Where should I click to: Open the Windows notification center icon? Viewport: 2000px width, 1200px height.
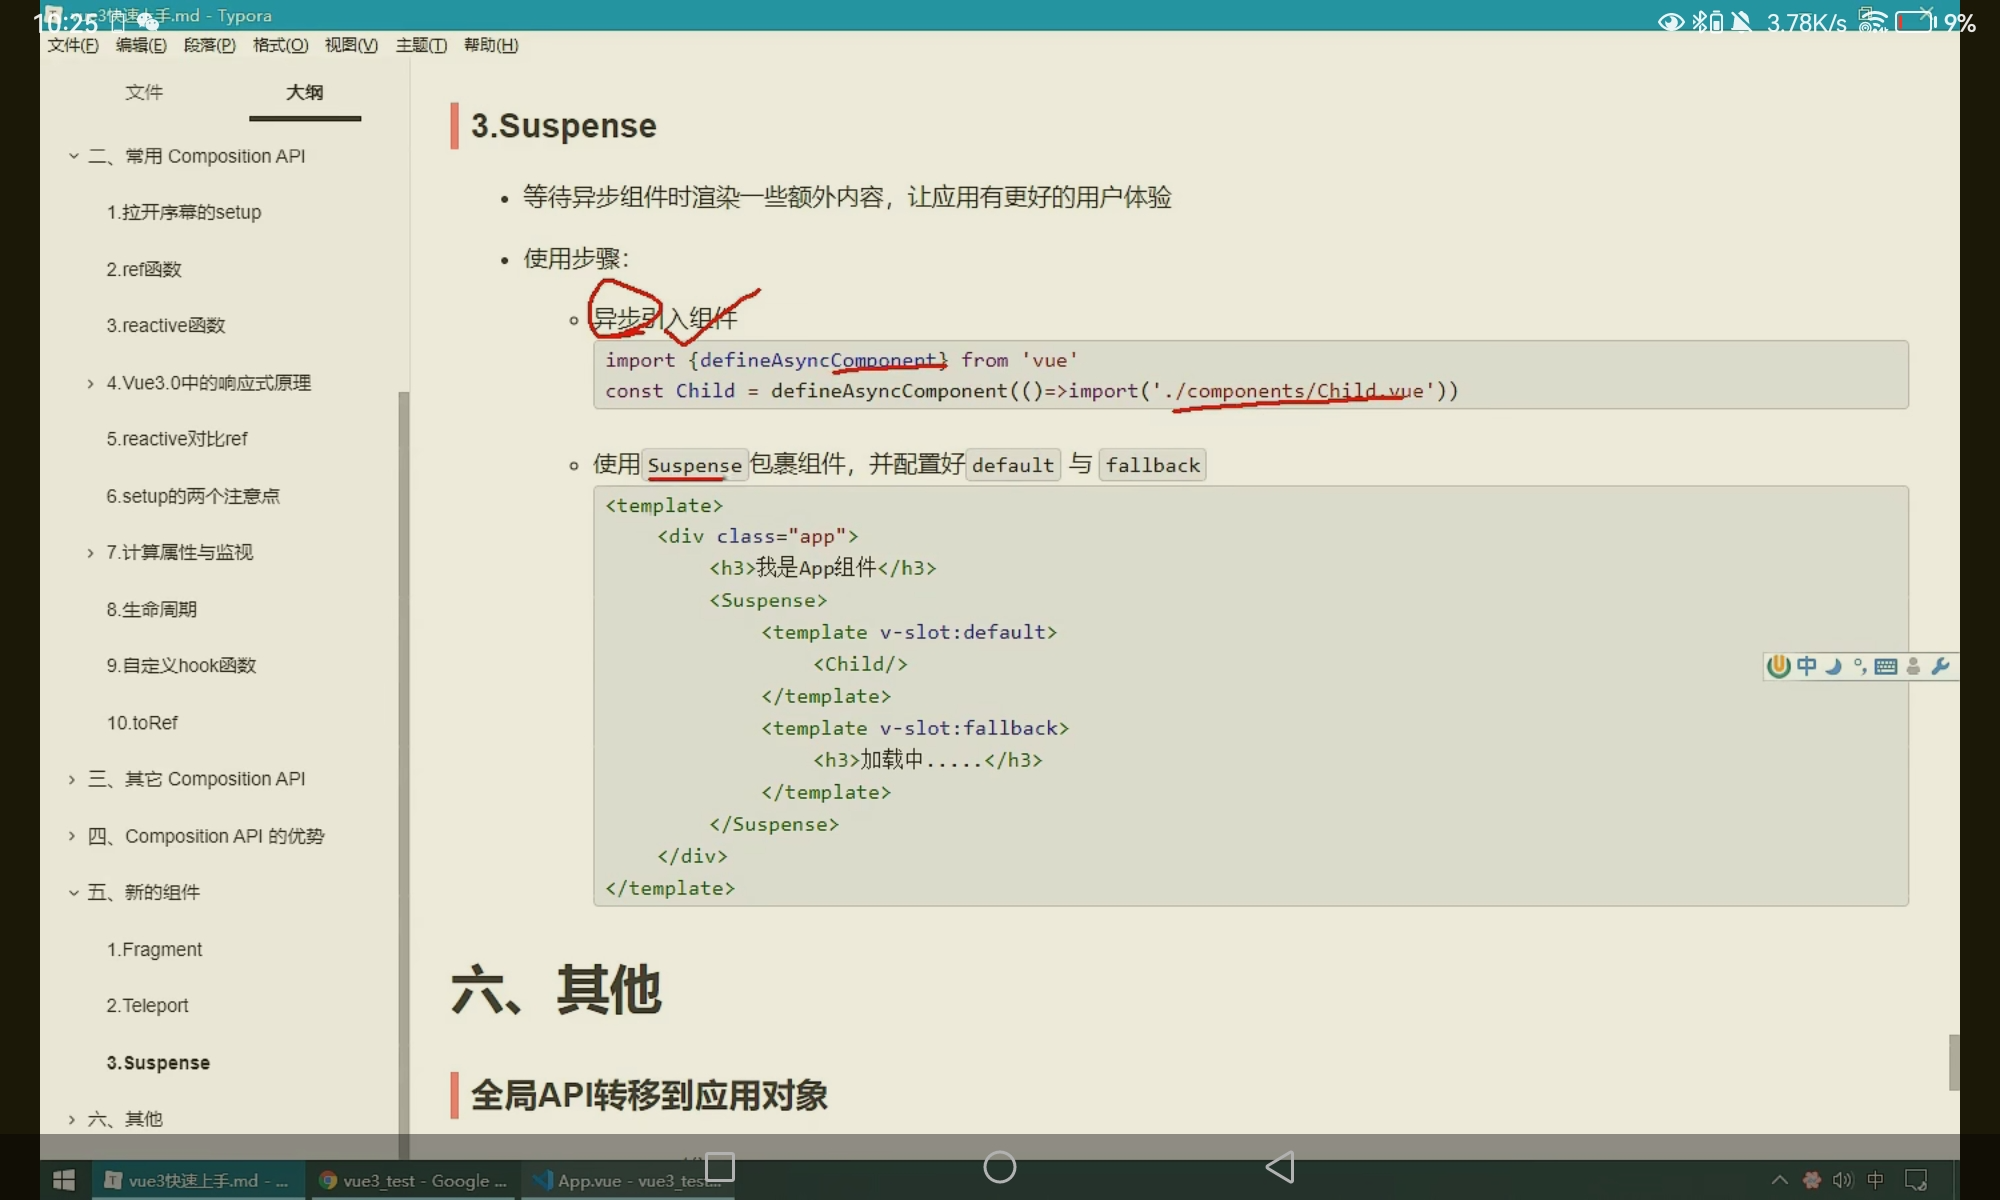[x=1916, y=1180]
